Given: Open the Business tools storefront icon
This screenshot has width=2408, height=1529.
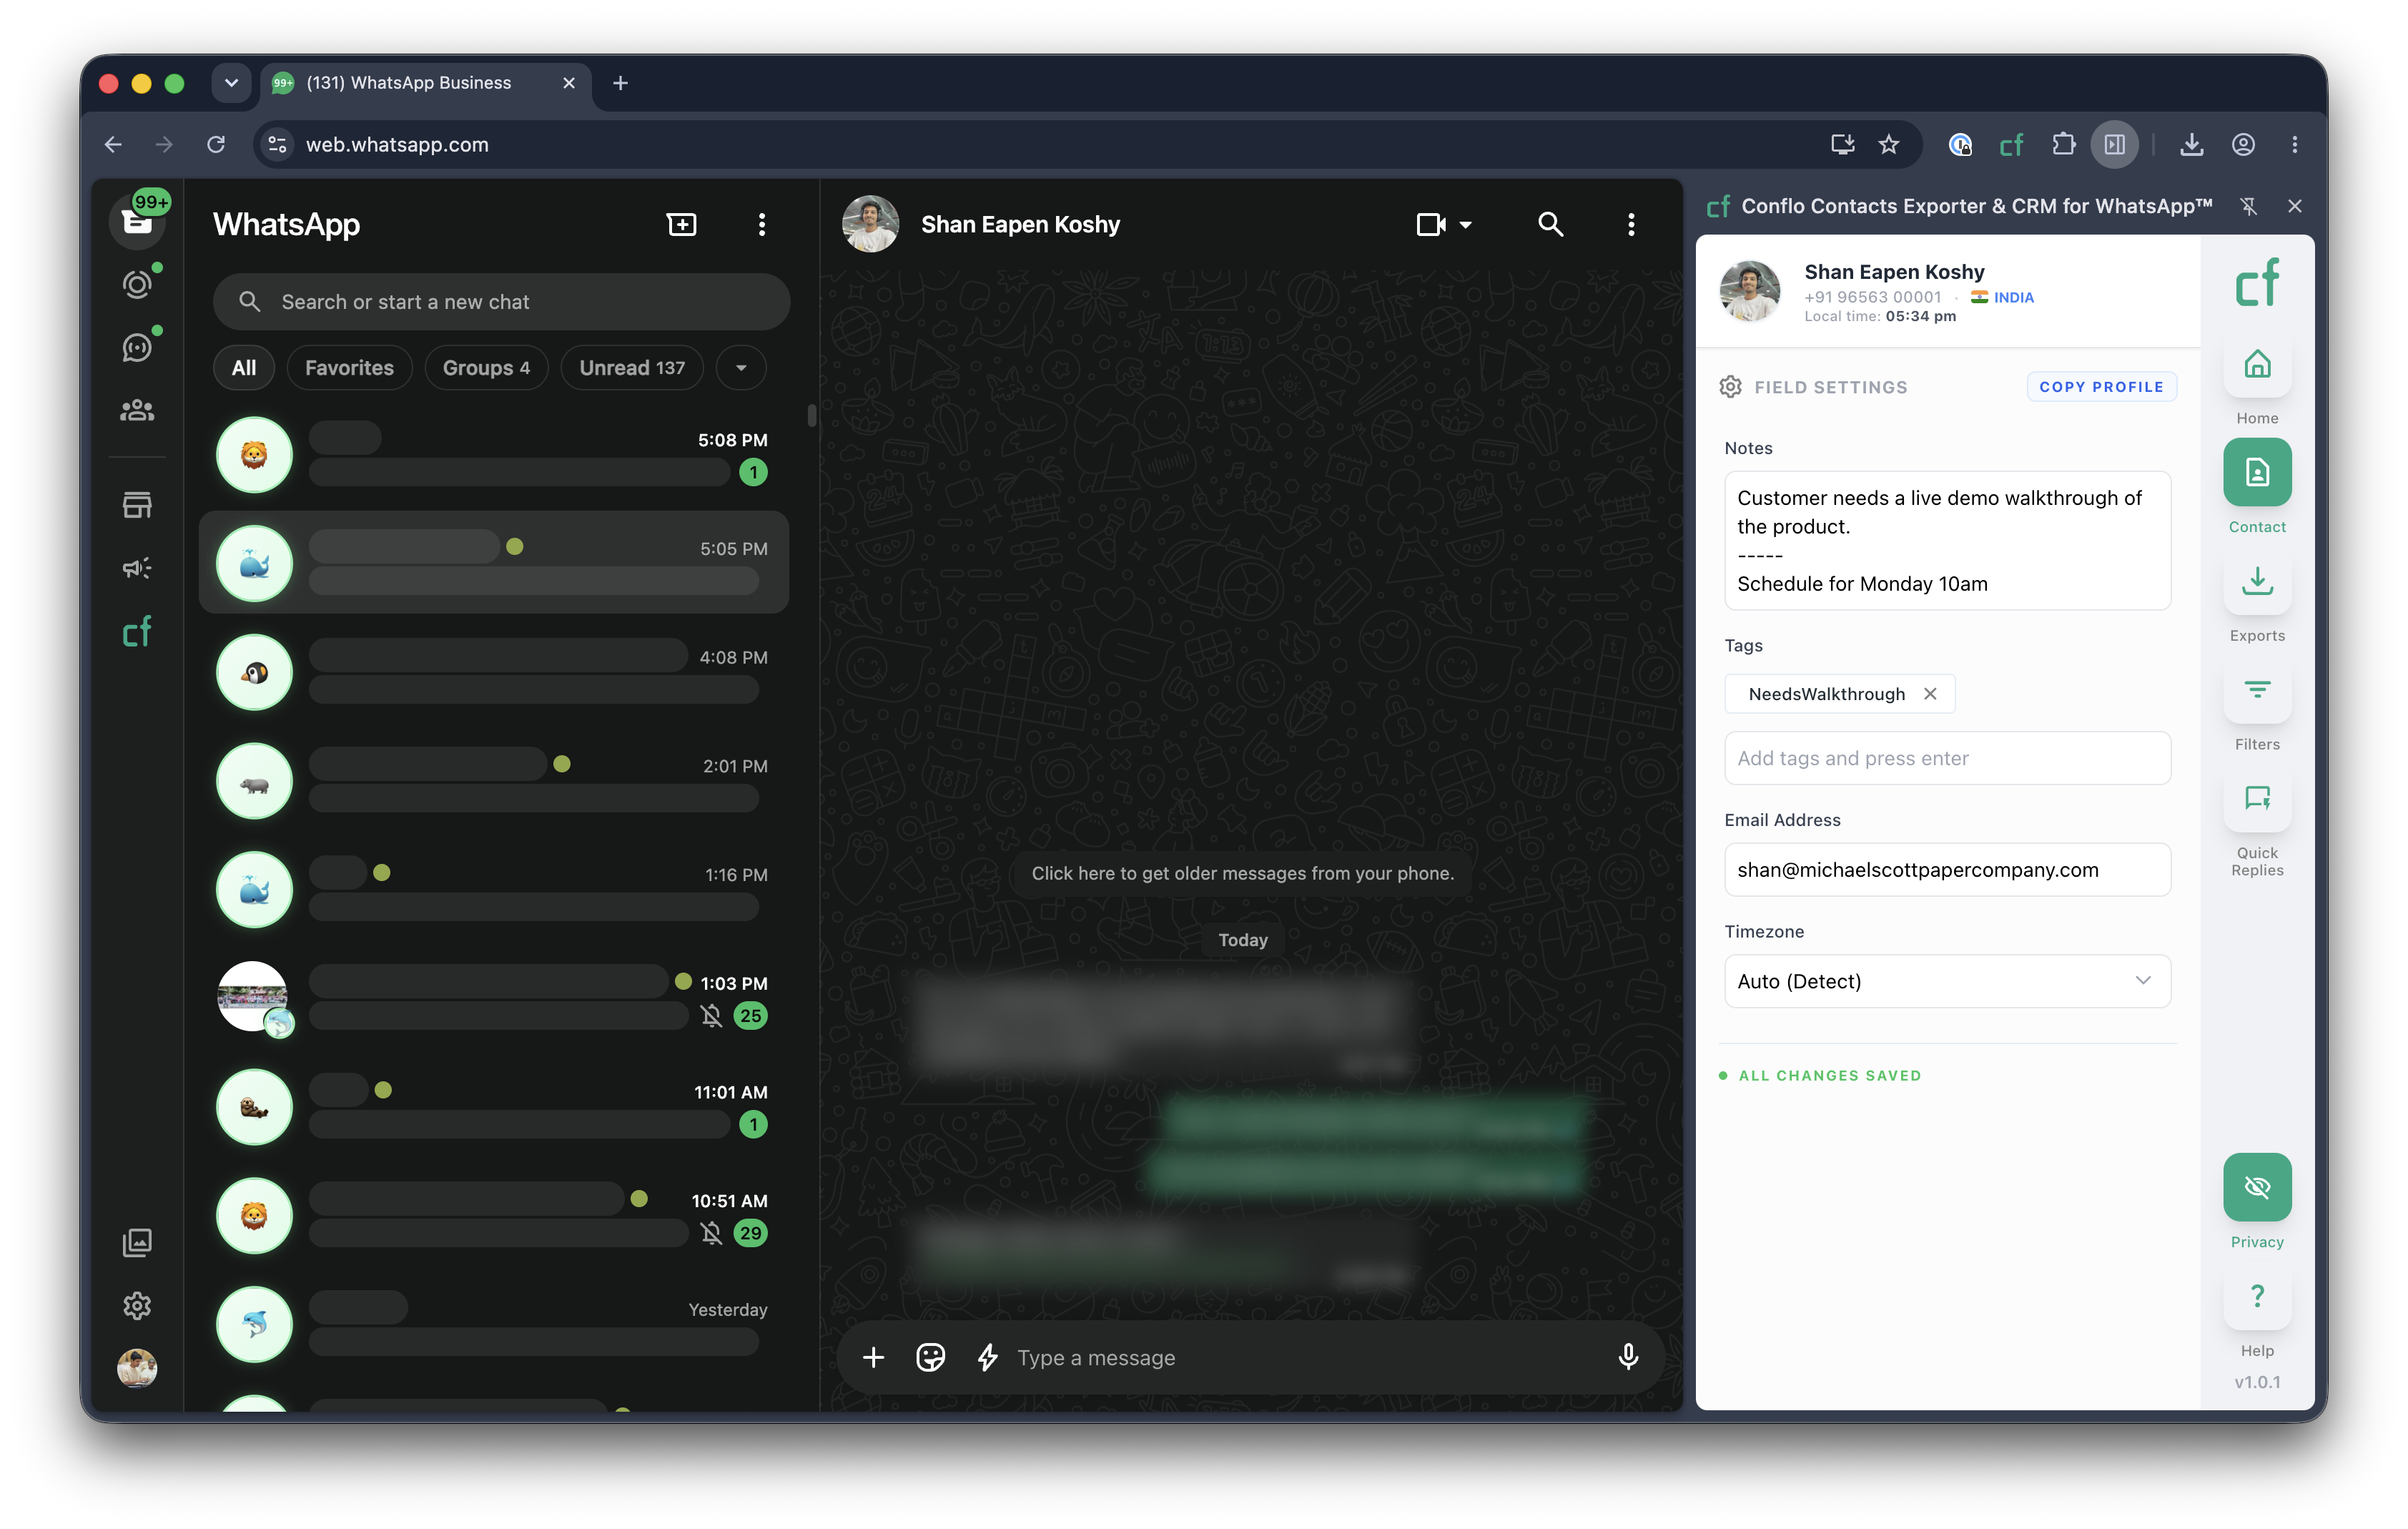Looking at the screenshot, I should coord(137,504).
